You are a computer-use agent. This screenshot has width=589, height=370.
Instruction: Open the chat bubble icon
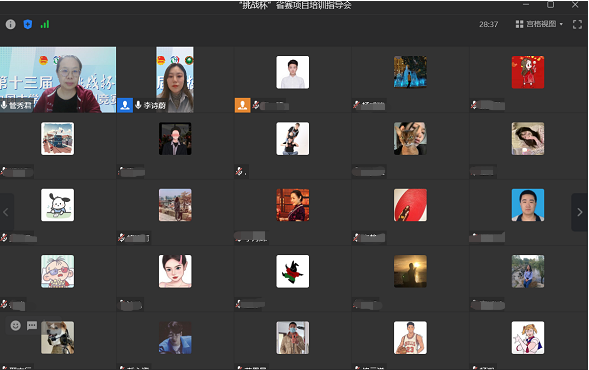click(x=32, y=325)
